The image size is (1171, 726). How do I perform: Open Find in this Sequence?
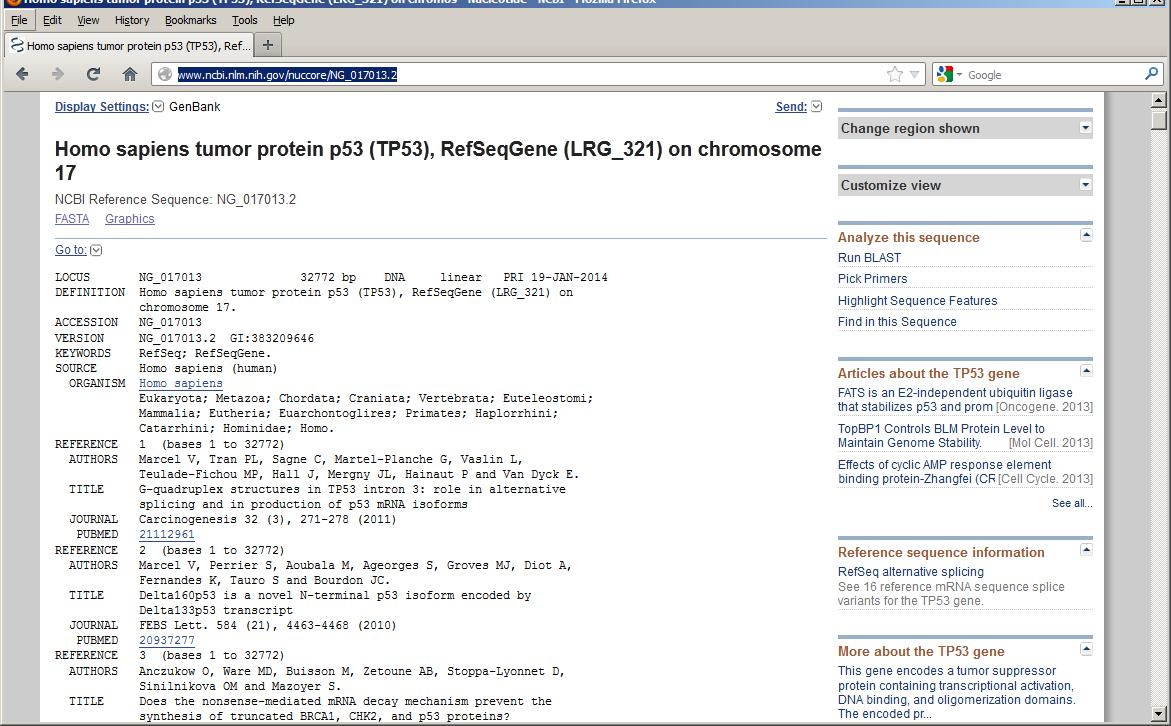(x=897, y=322)
